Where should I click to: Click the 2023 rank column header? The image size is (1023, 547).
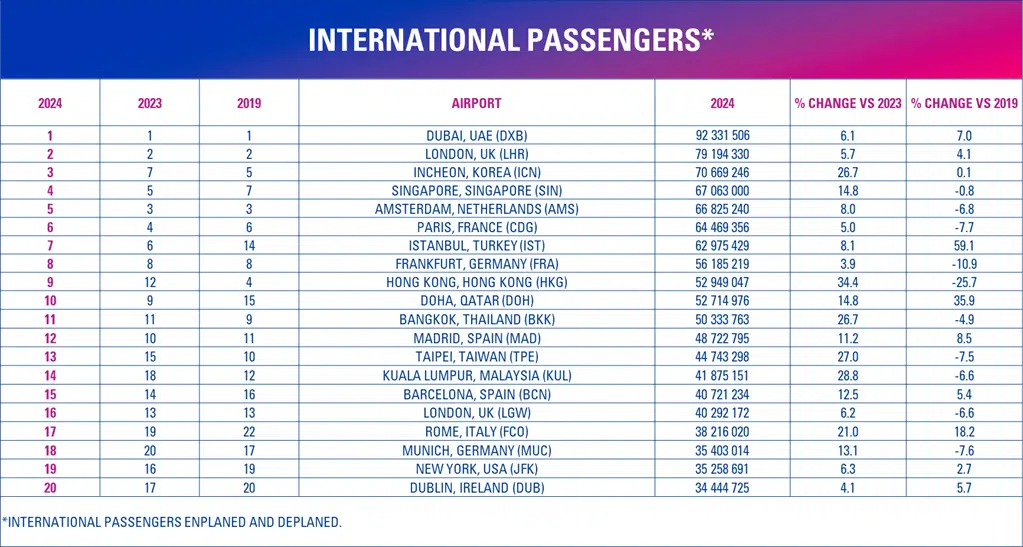coord(149,103)
